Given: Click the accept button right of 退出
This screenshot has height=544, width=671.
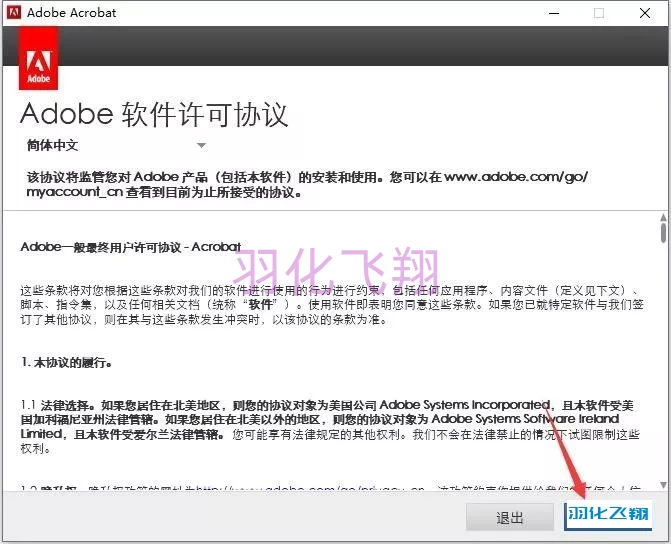Looking at the screenshot, I should tap(609, 516).
